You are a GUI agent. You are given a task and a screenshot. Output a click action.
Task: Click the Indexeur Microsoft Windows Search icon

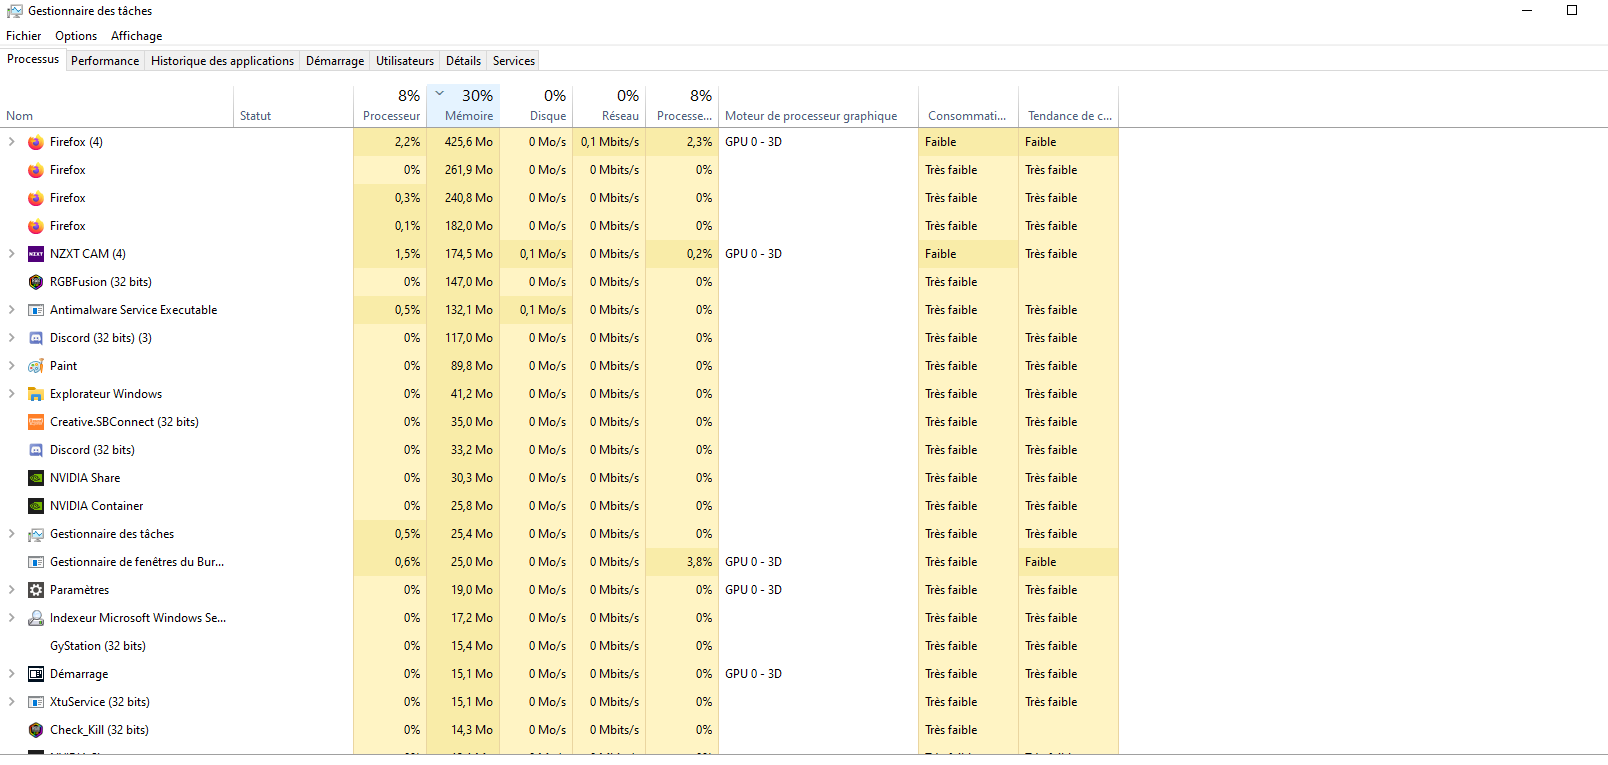[36, 618]
